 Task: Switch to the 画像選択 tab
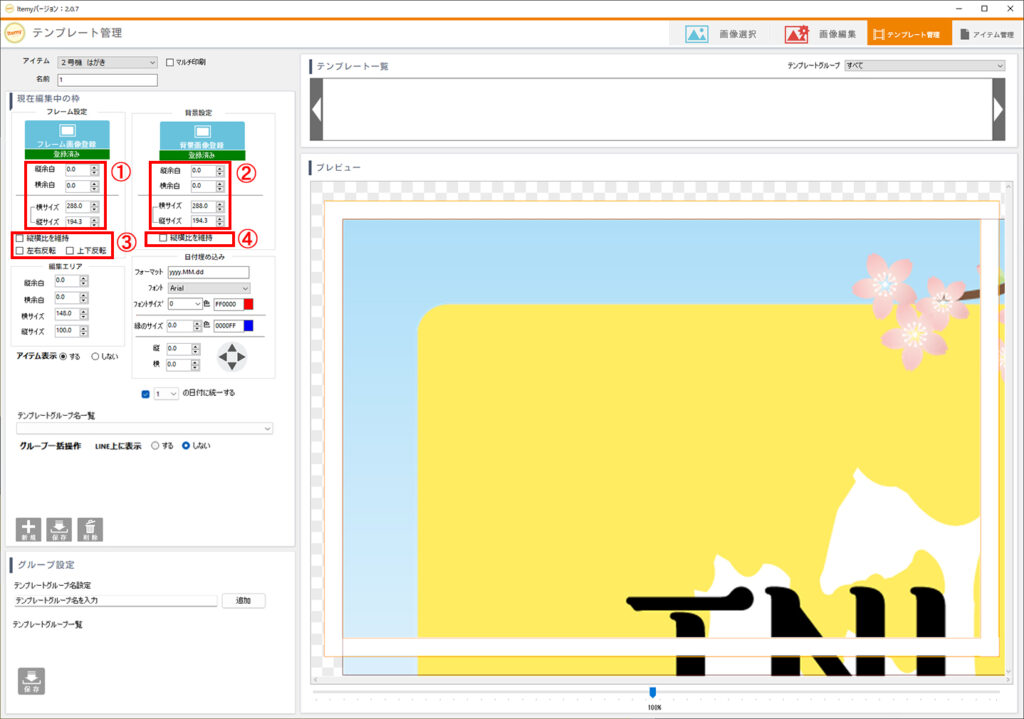[721, 34]
